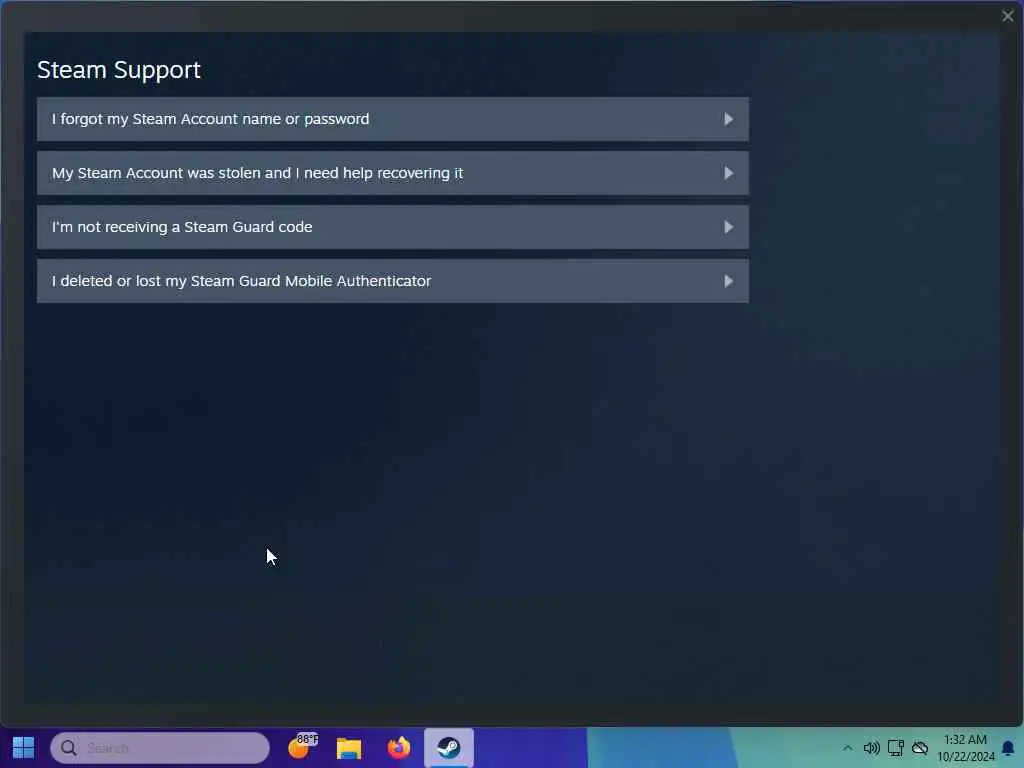Open 'I deleted or lost my Steam Guard Mobile Authenticator'
1024x768 pixels.
[392, 281]
